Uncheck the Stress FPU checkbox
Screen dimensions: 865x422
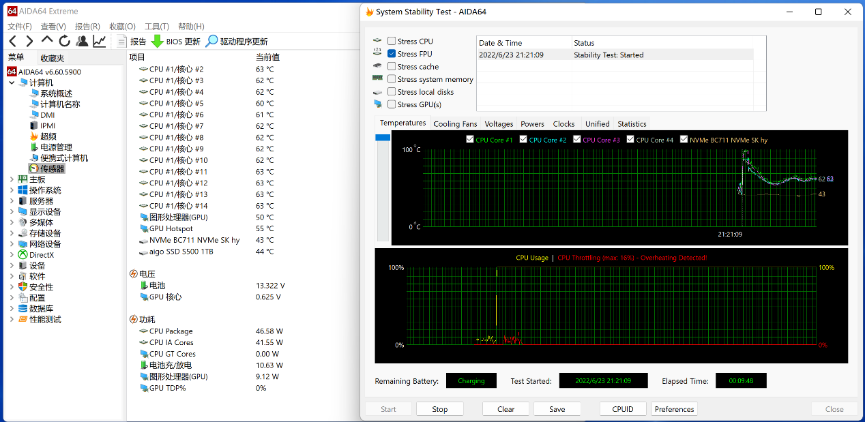(391, 54)
